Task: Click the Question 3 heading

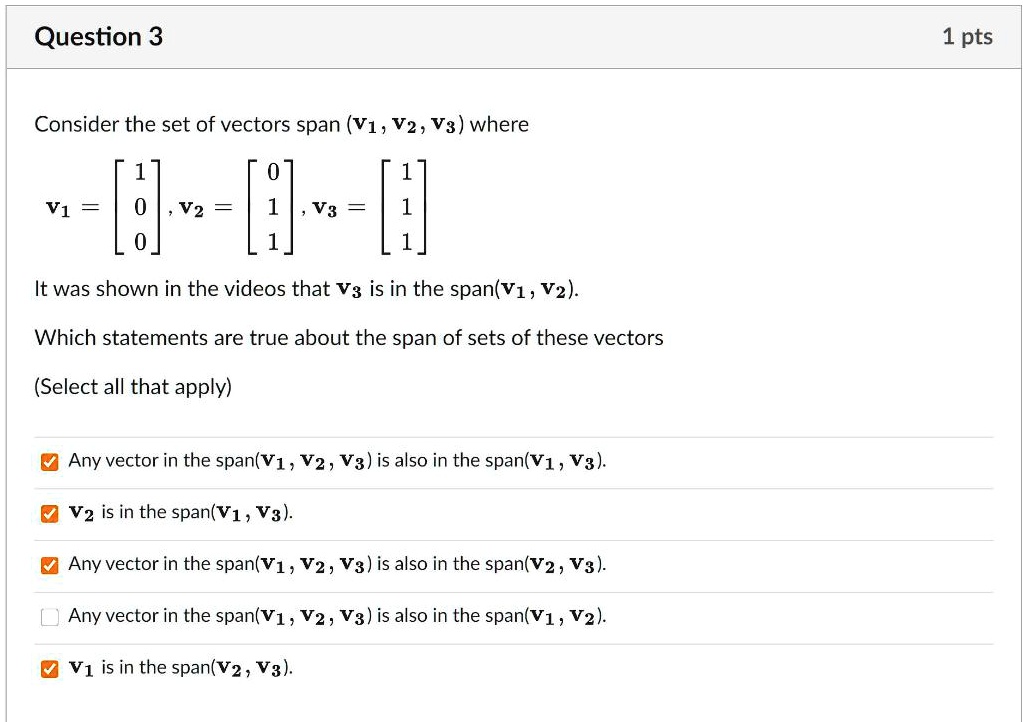Action: (x=98, y=36)
